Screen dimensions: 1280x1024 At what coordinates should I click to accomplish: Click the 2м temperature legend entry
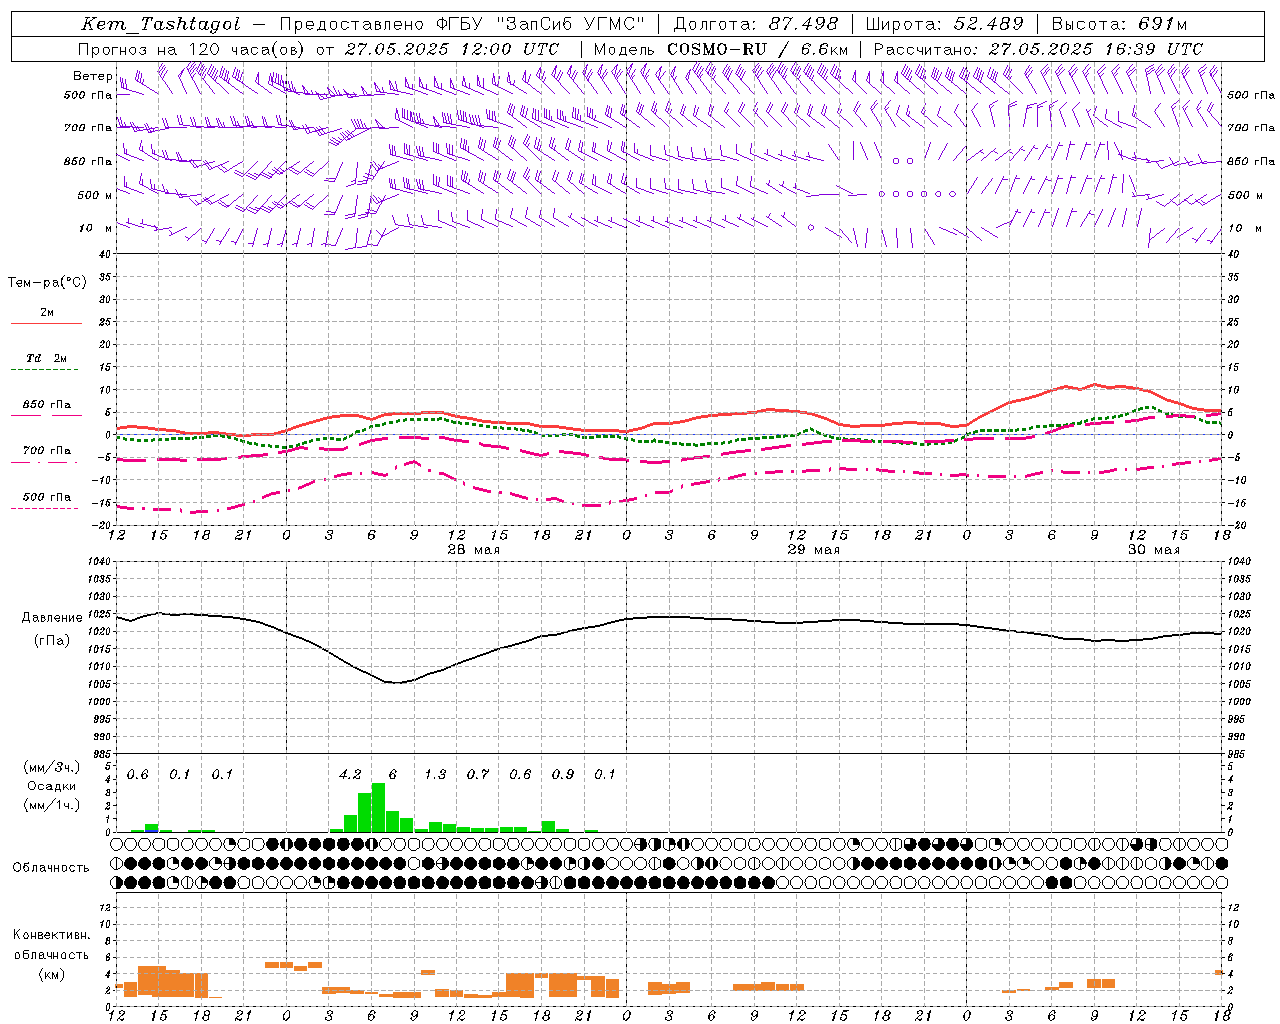click(x=47, y=313)
